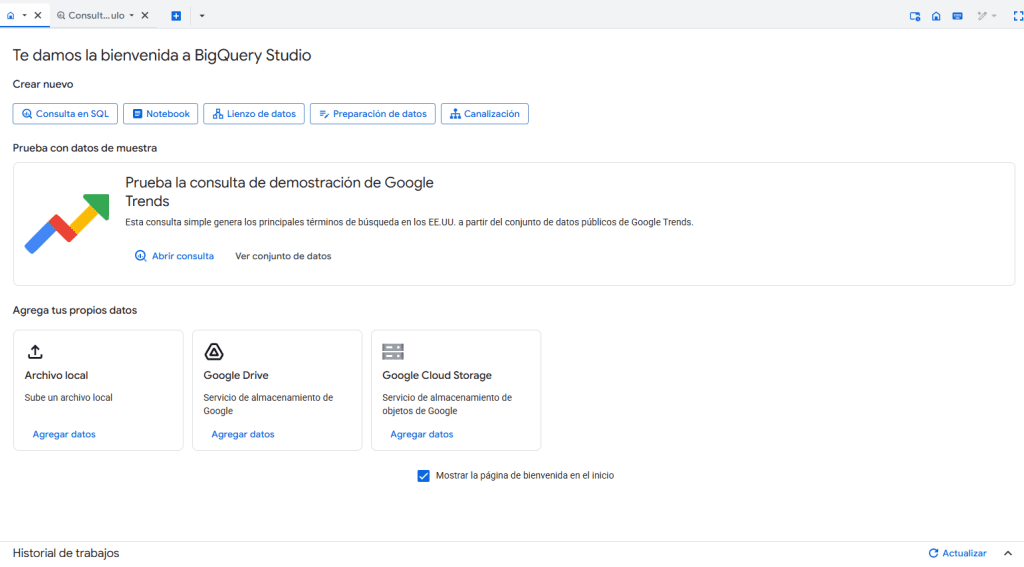Create a new Preparación de datos
1024x567 pixels.
[x=373, y=114]
